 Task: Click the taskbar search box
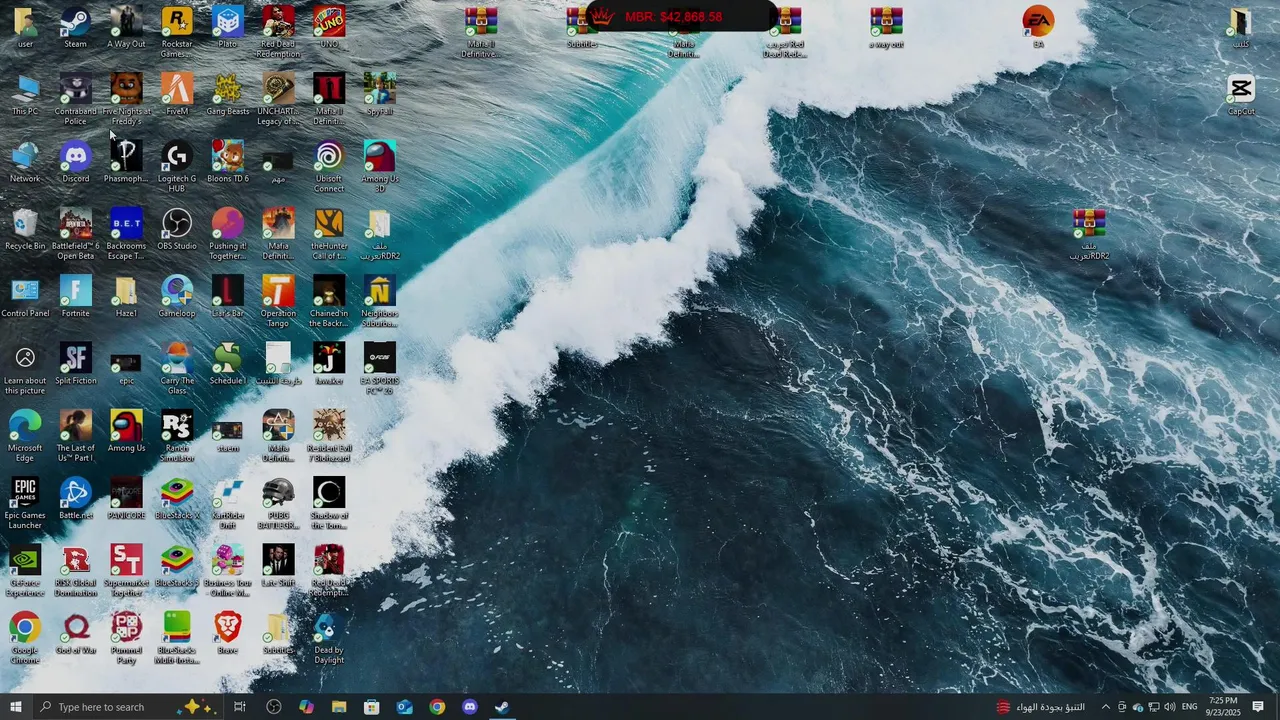127,707
